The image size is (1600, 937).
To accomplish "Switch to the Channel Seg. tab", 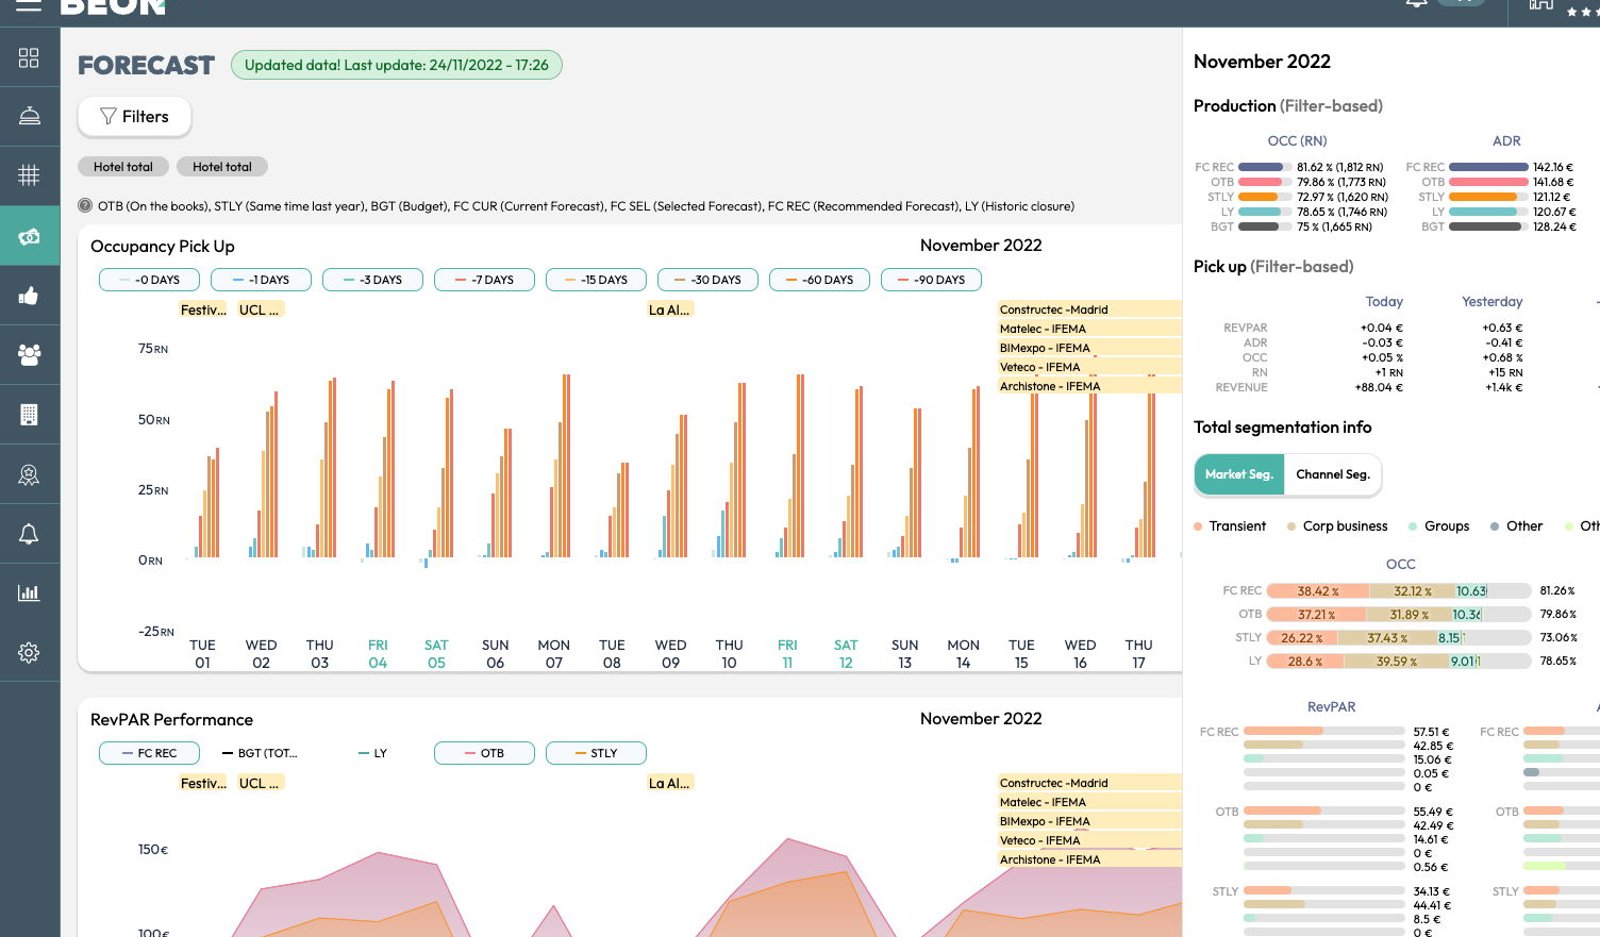I will 1333,474.
